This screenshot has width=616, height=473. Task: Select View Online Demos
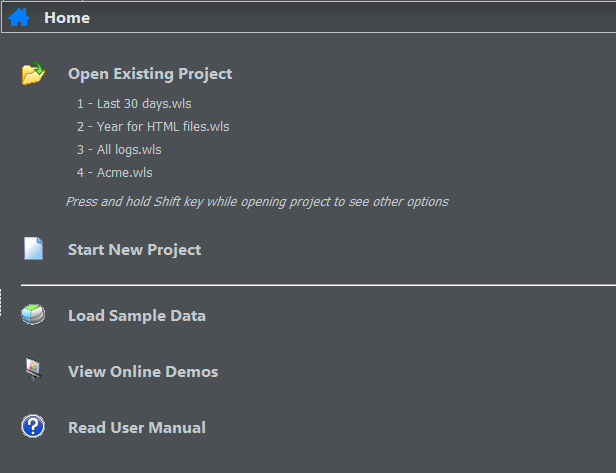pos(143,372)
